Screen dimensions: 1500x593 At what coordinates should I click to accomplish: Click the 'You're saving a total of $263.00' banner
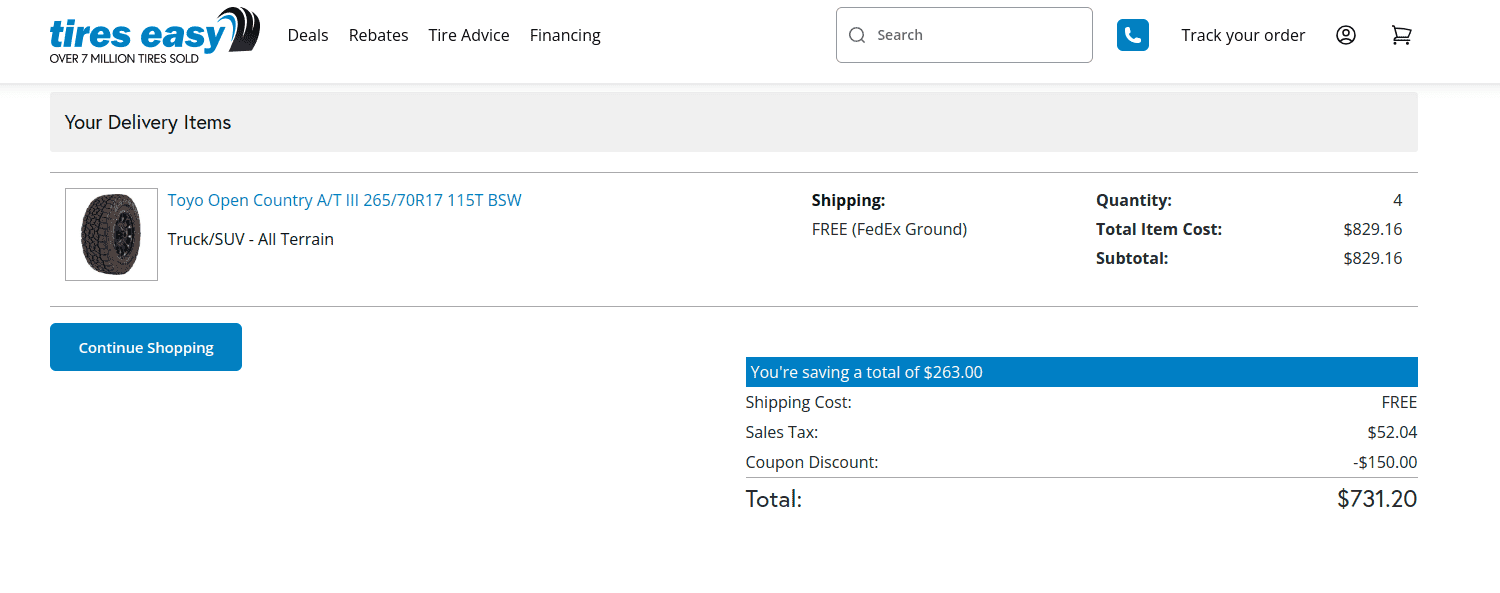pos(1082,372)
